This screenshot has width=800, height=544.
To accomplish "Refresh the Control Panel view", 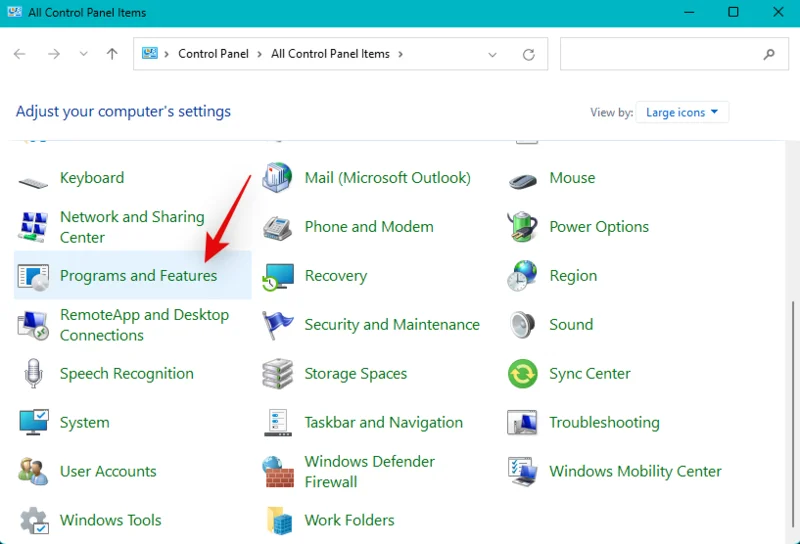I will click(529, 54).
